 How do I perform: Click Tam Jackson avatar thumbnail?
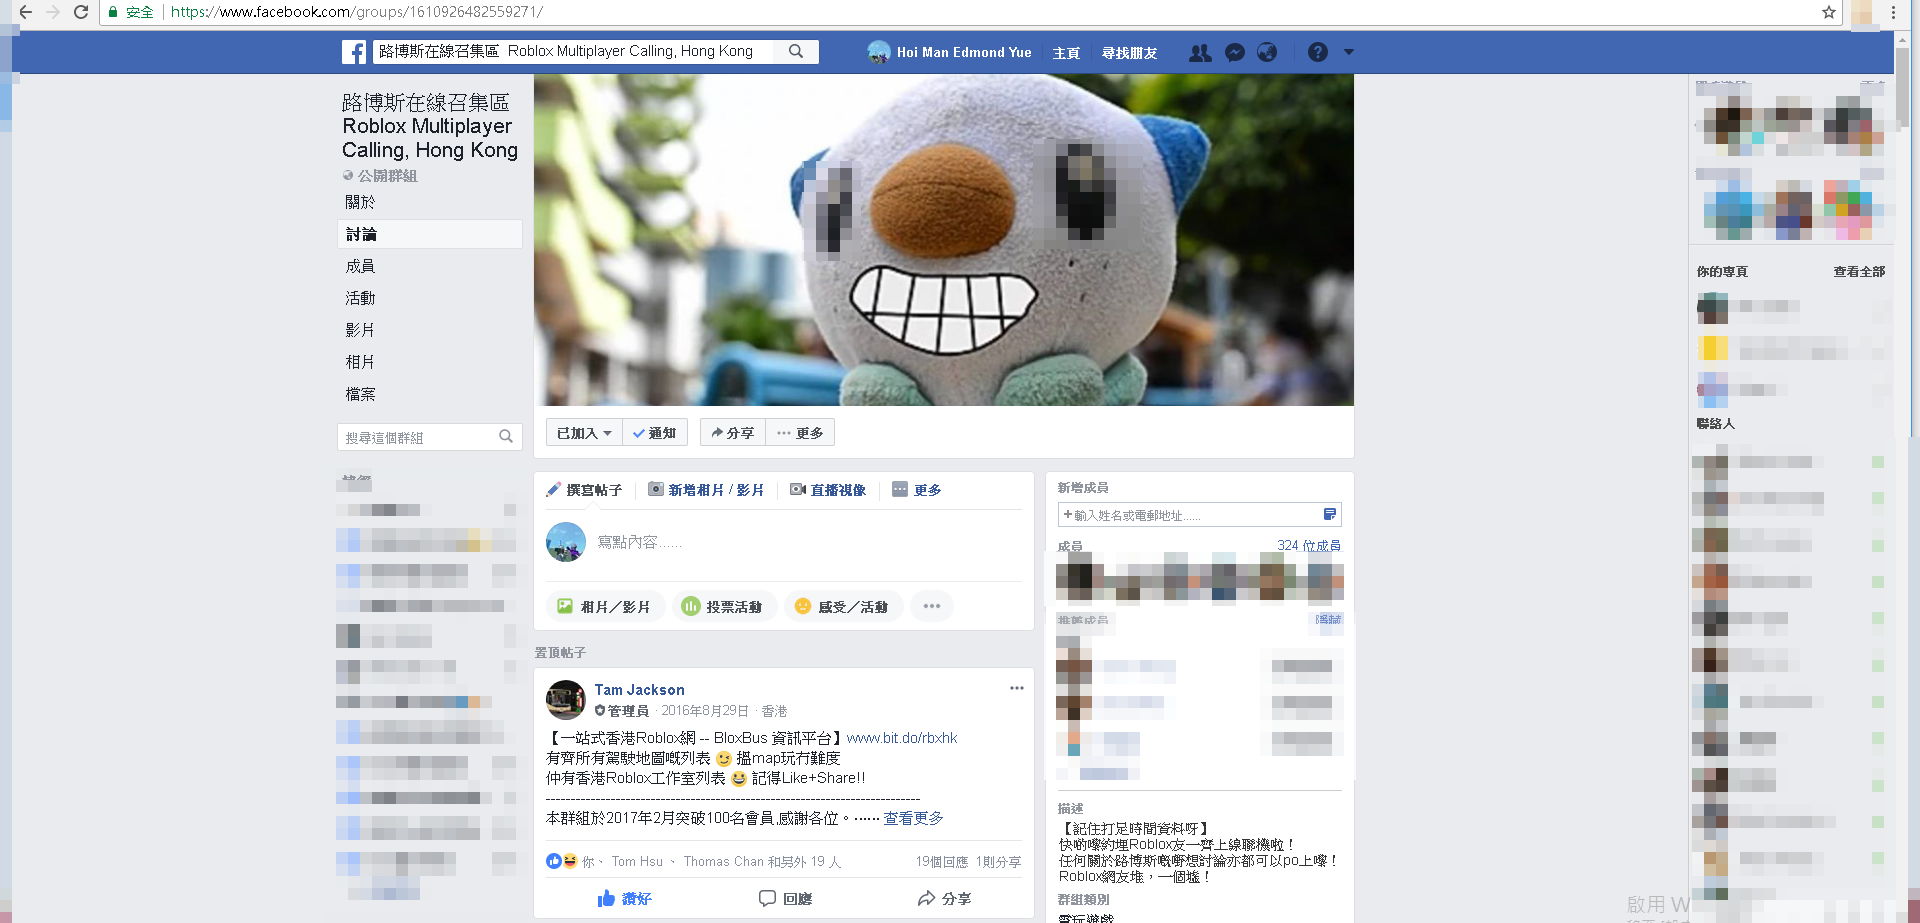tap(566, 700)
